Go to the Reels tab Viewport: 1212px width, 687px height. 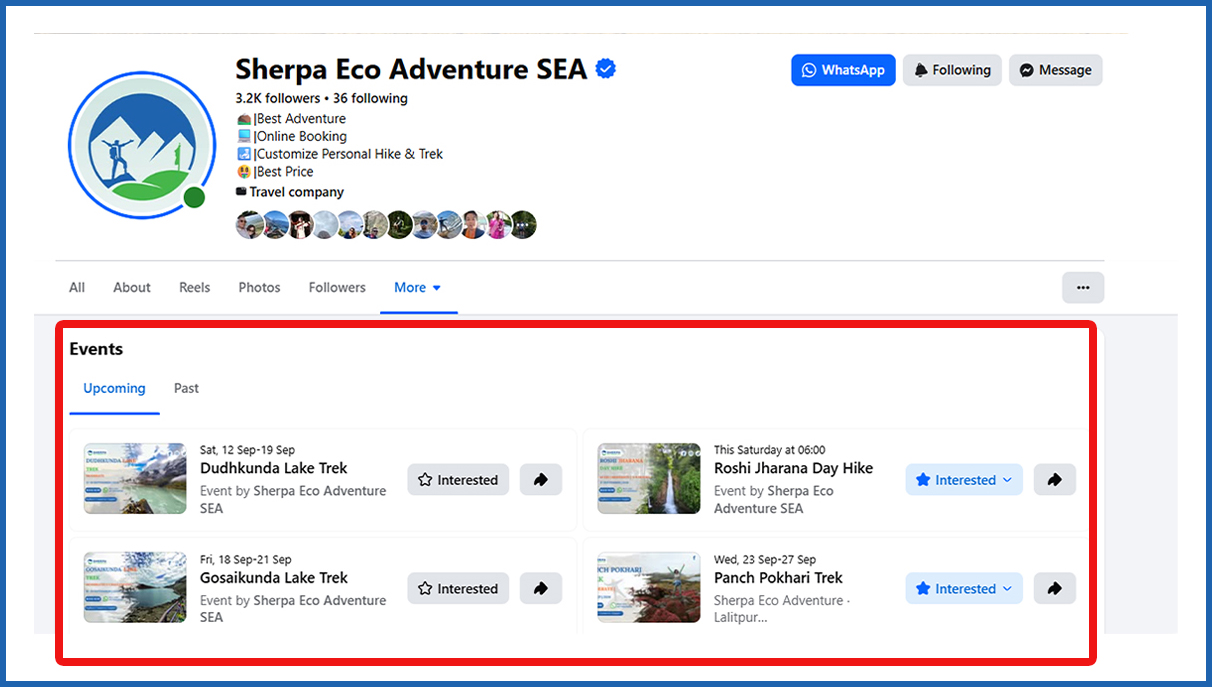195,287
